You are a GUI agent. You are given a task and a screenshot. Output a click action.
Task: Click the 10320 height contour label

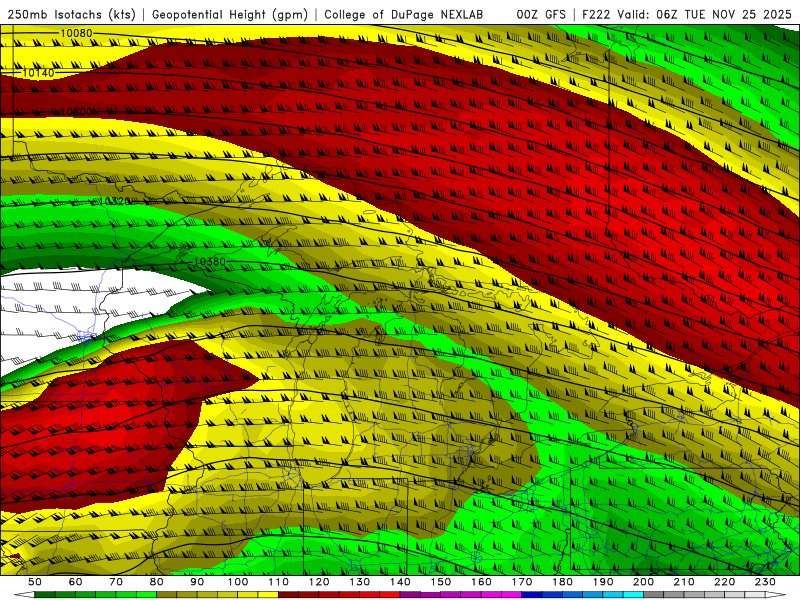click(x=114, y=202)
